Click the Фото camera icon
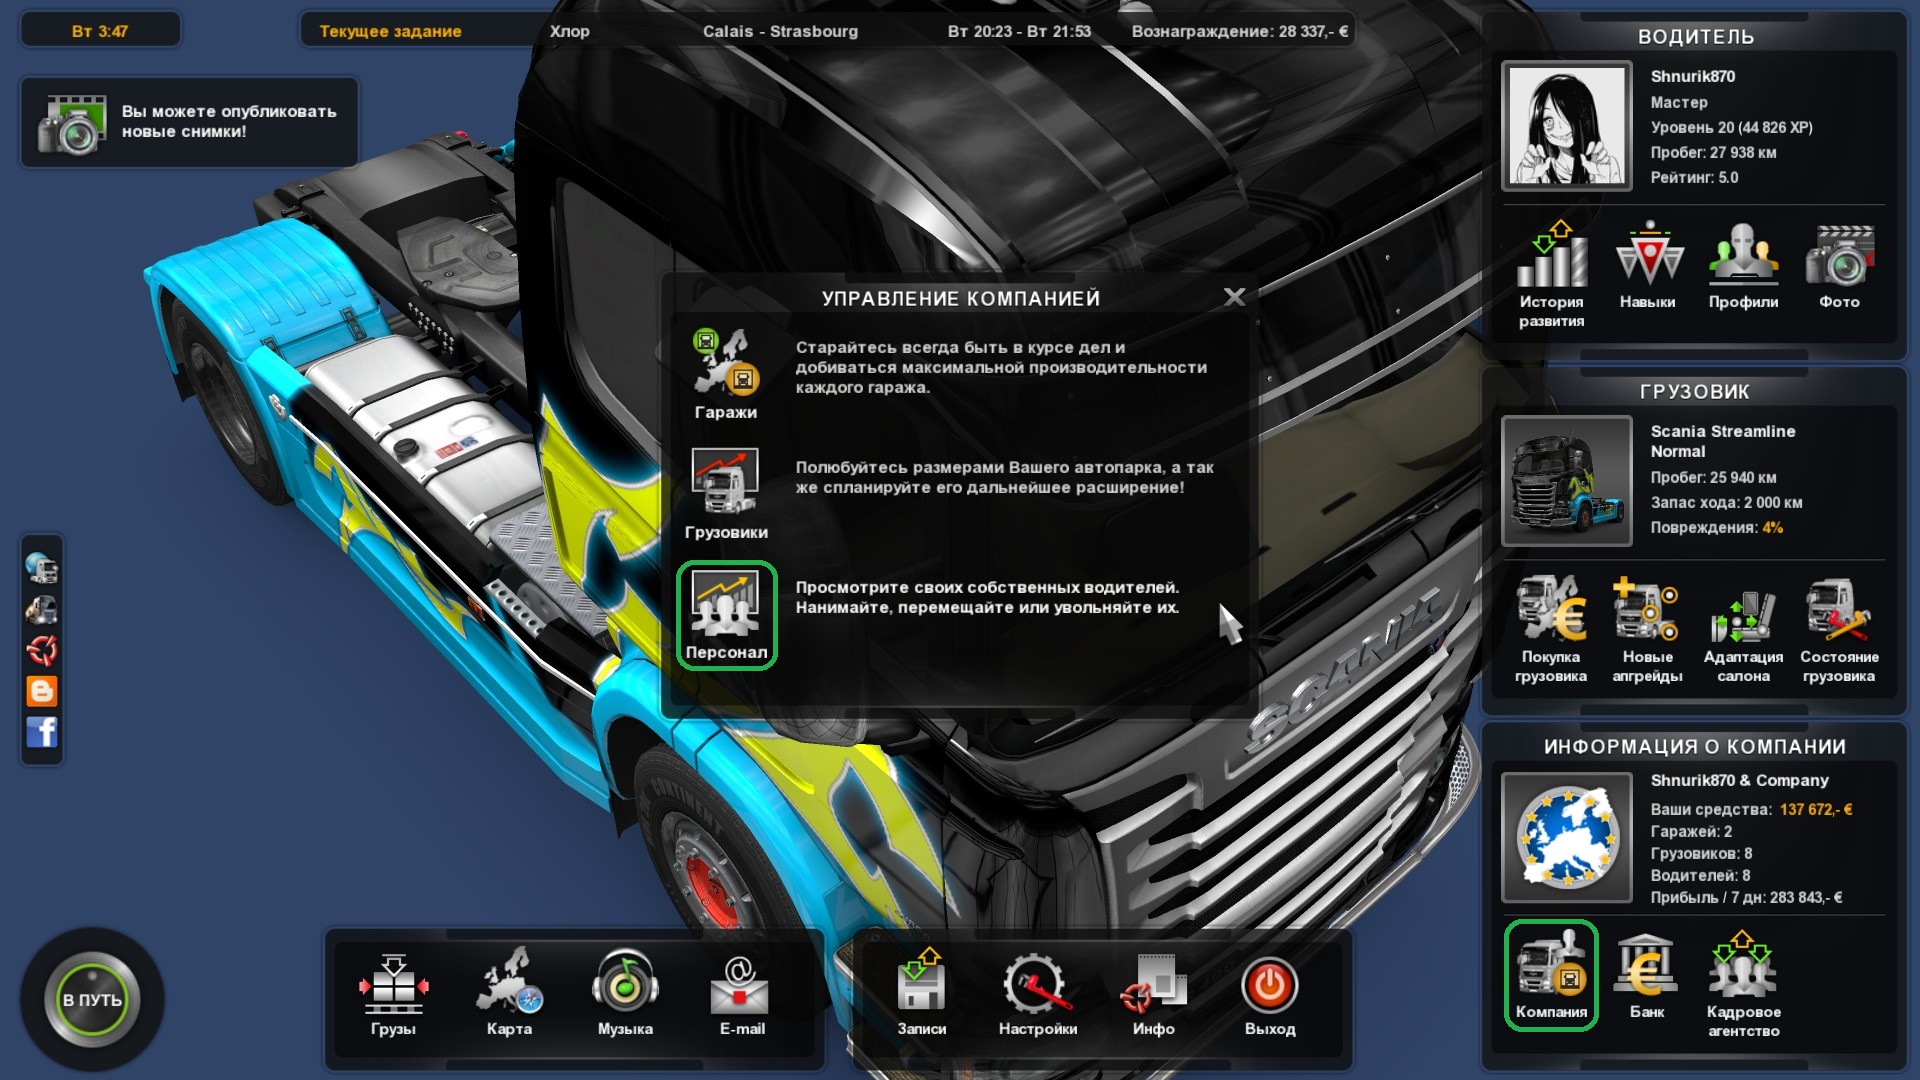1920x1080 pixels. [x=1838, y=257]
